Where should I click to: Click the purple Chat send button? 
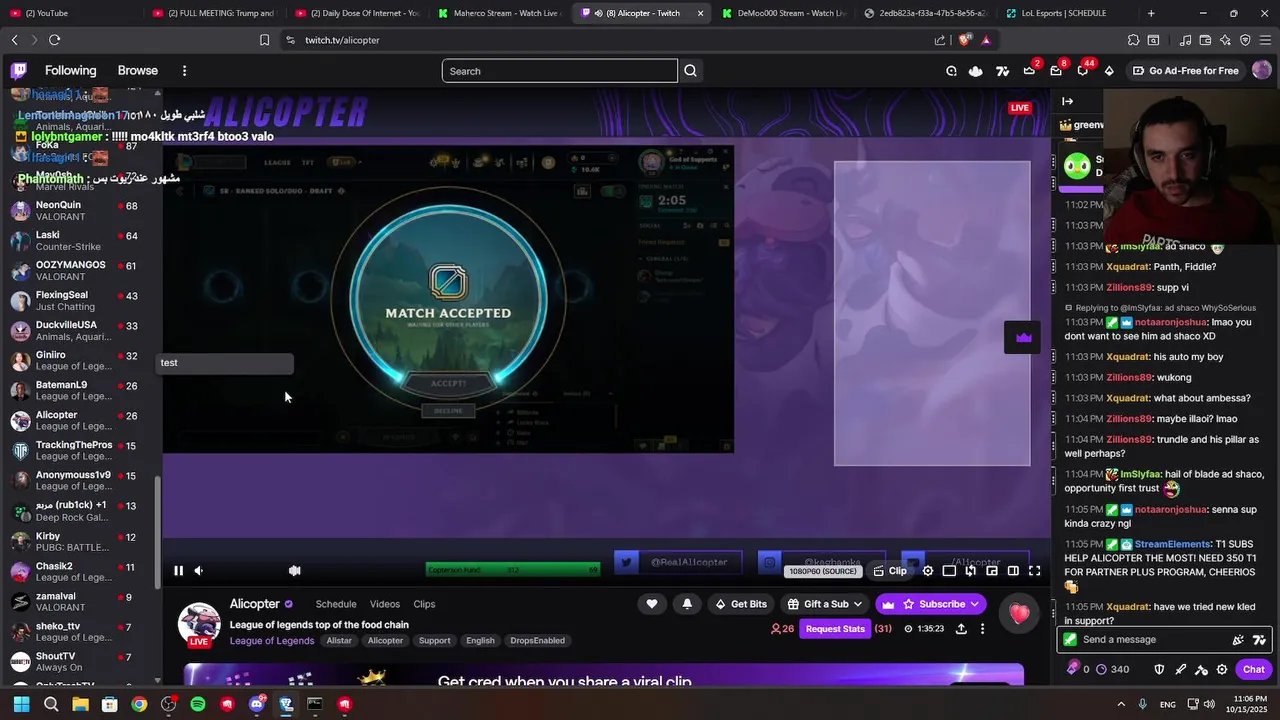coord(1254,669)
